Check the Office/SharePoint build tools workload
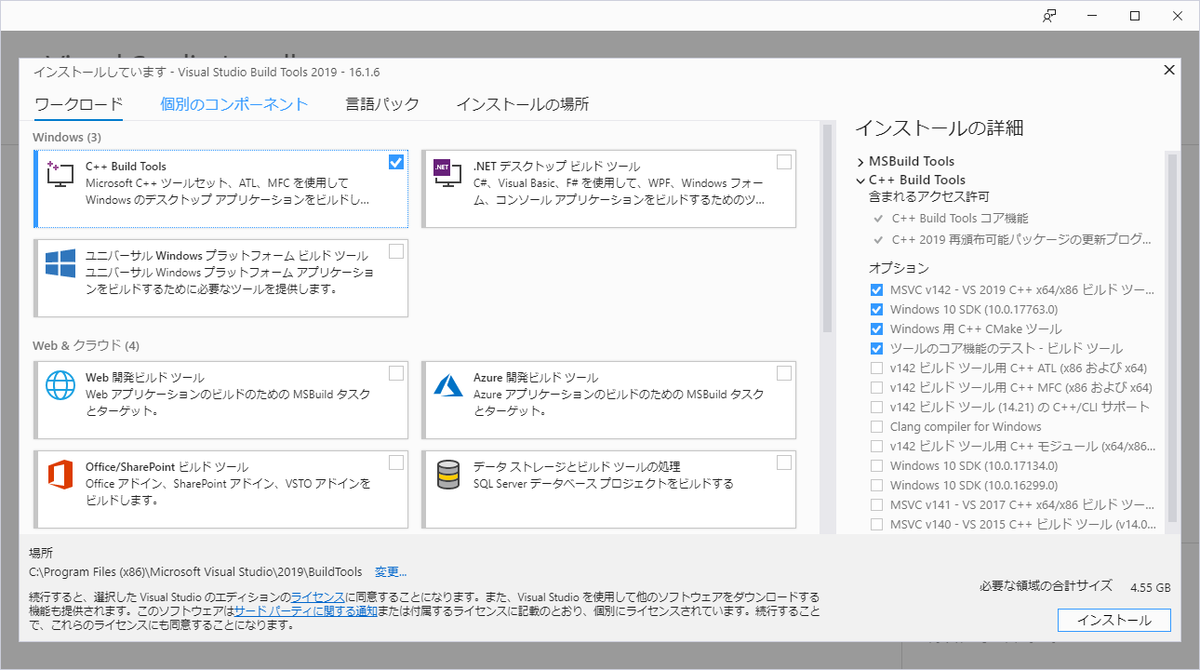 [396, 462]
